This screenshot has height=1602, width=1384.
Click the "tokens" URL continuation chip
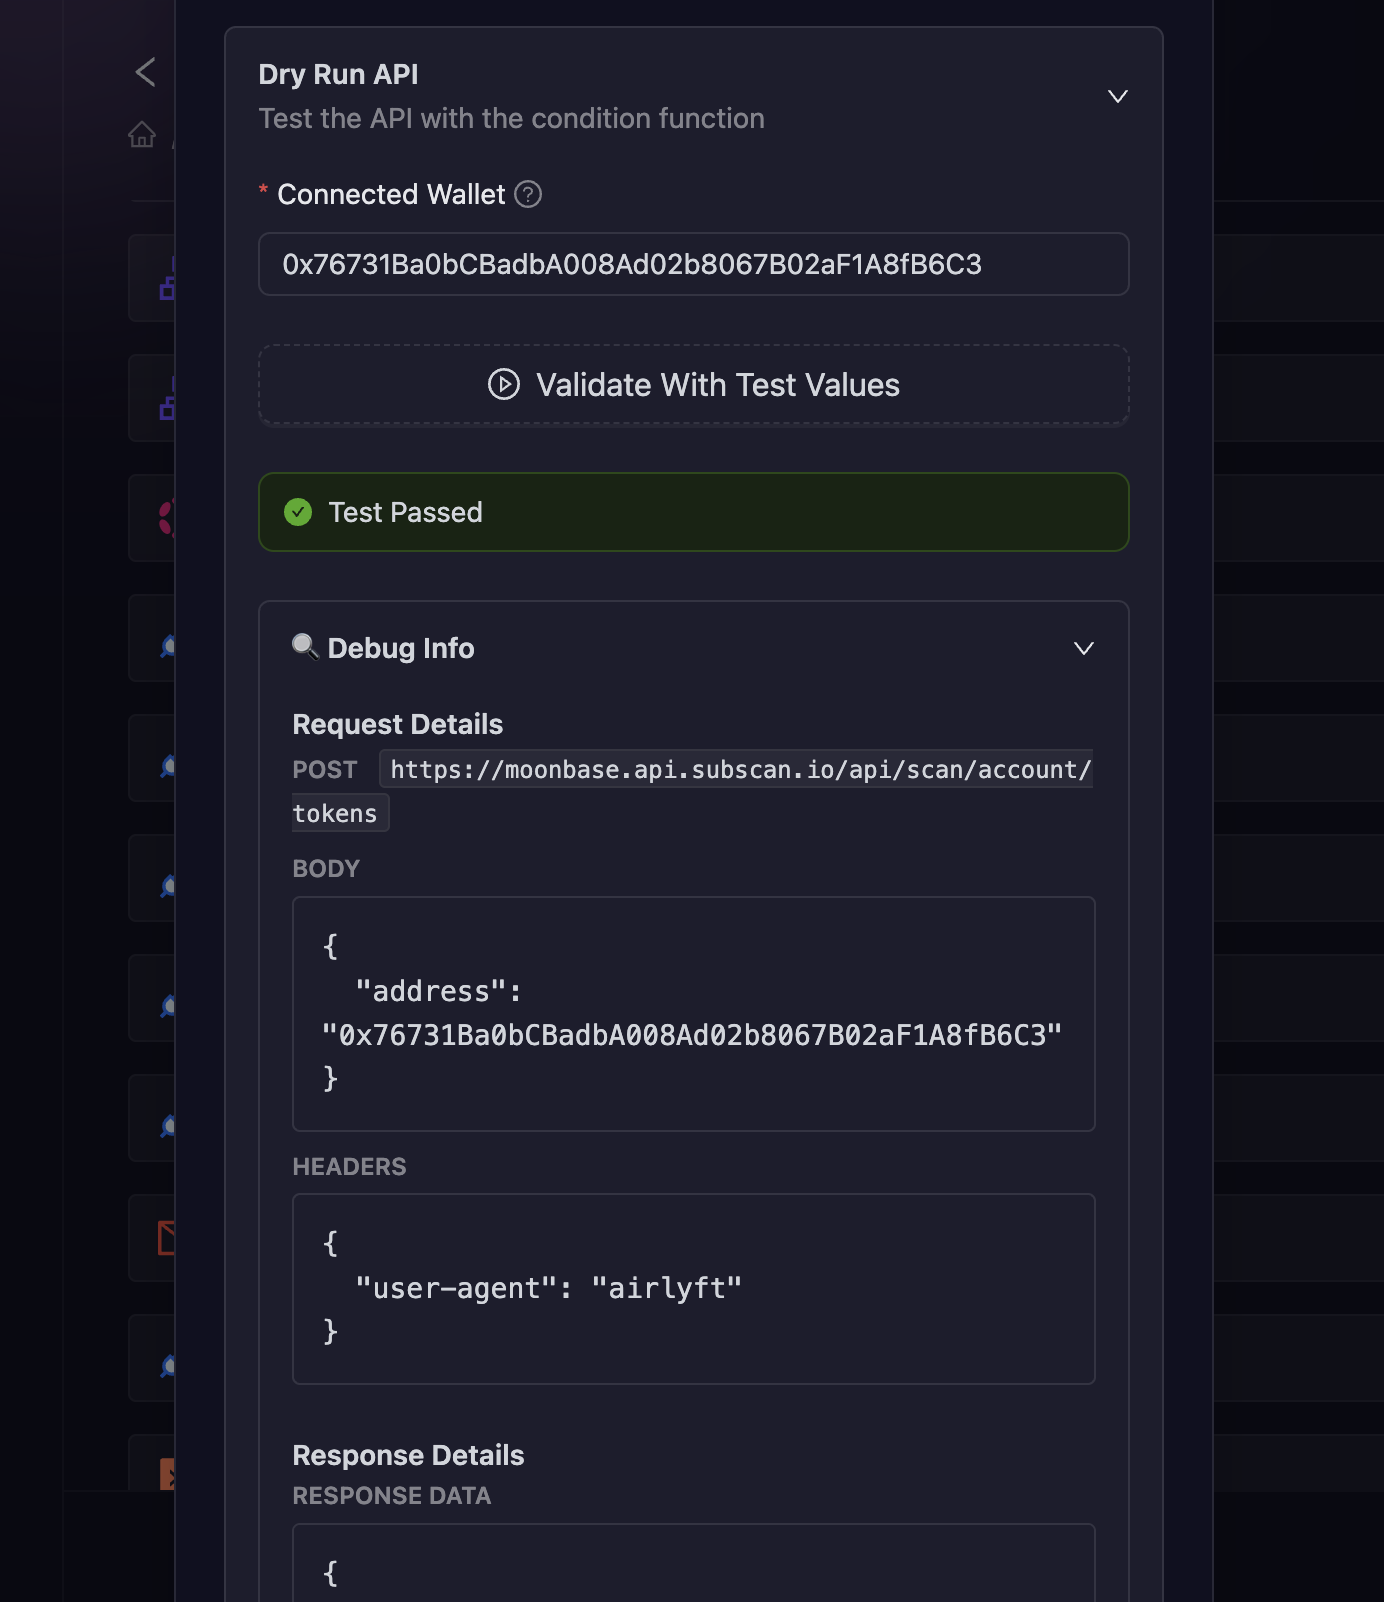click(x=336, y=813)
